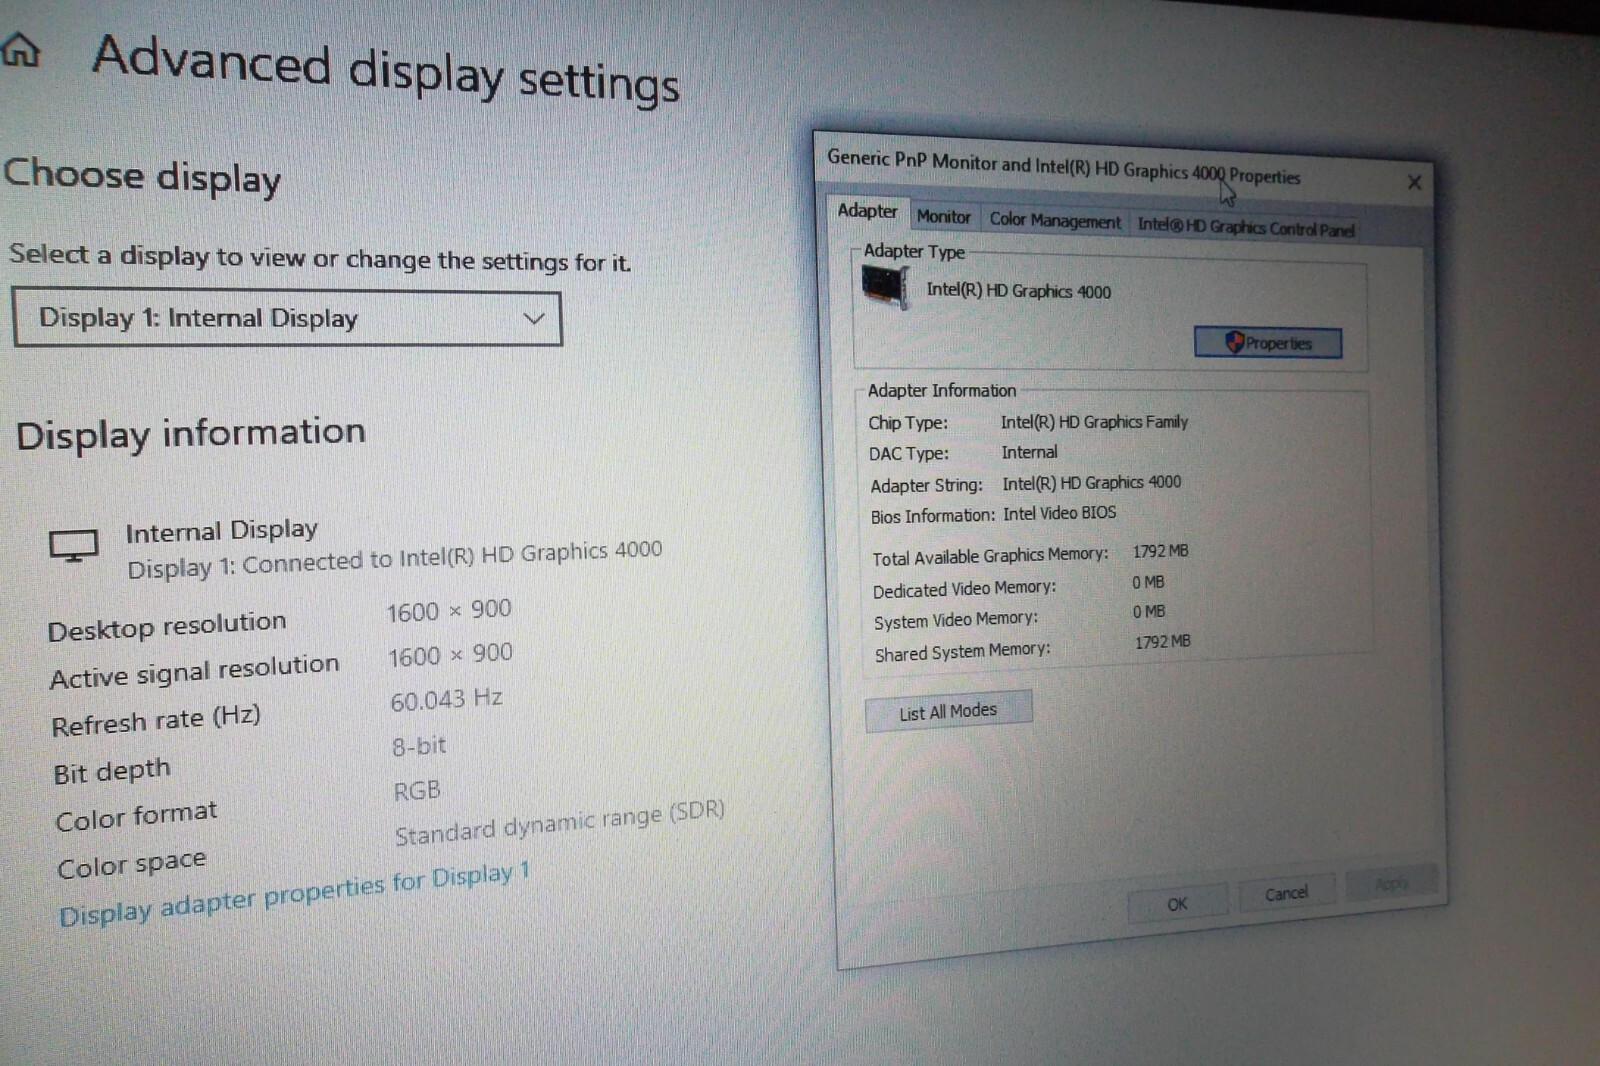Confirm the dialog with OK
This screenshot has width=1600, height=1066.
[x=1177, y=904]
